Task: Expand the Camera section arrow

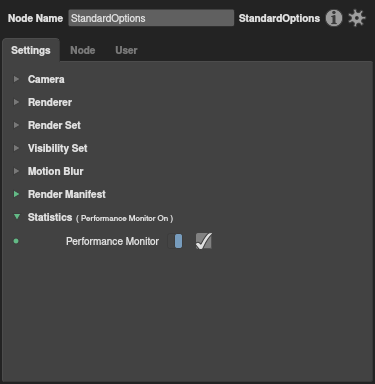Action: point(16,79)
